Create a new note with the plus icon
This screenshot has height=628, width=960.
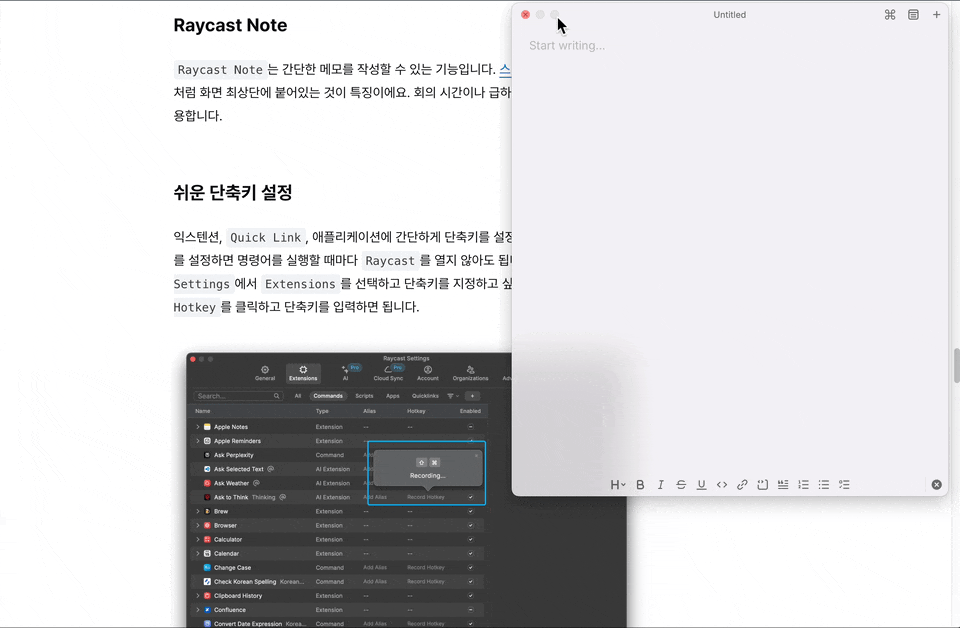pos(936,15)
